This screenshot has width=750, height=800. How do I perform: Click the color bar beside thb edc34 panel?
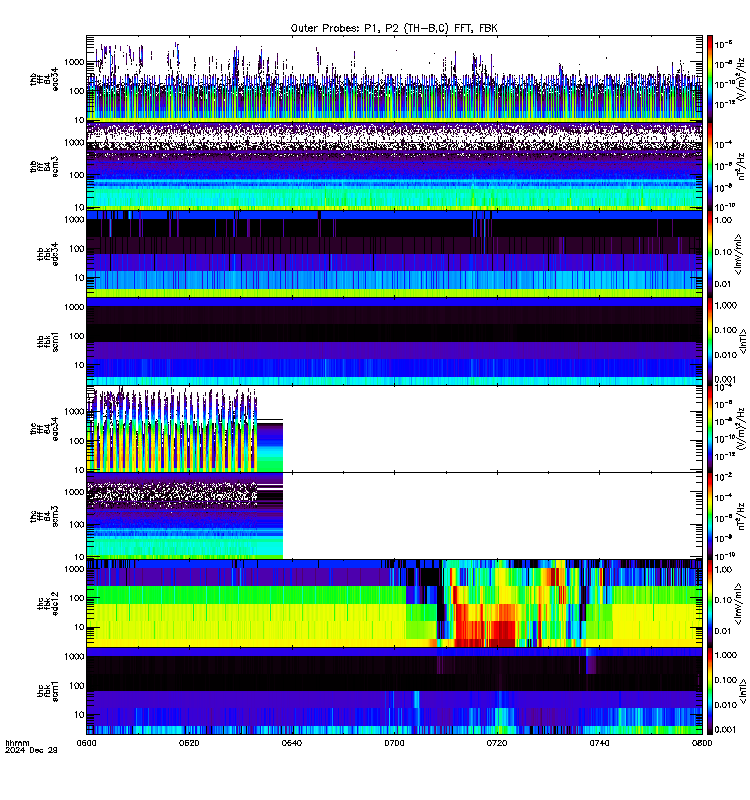pos(710,254)
